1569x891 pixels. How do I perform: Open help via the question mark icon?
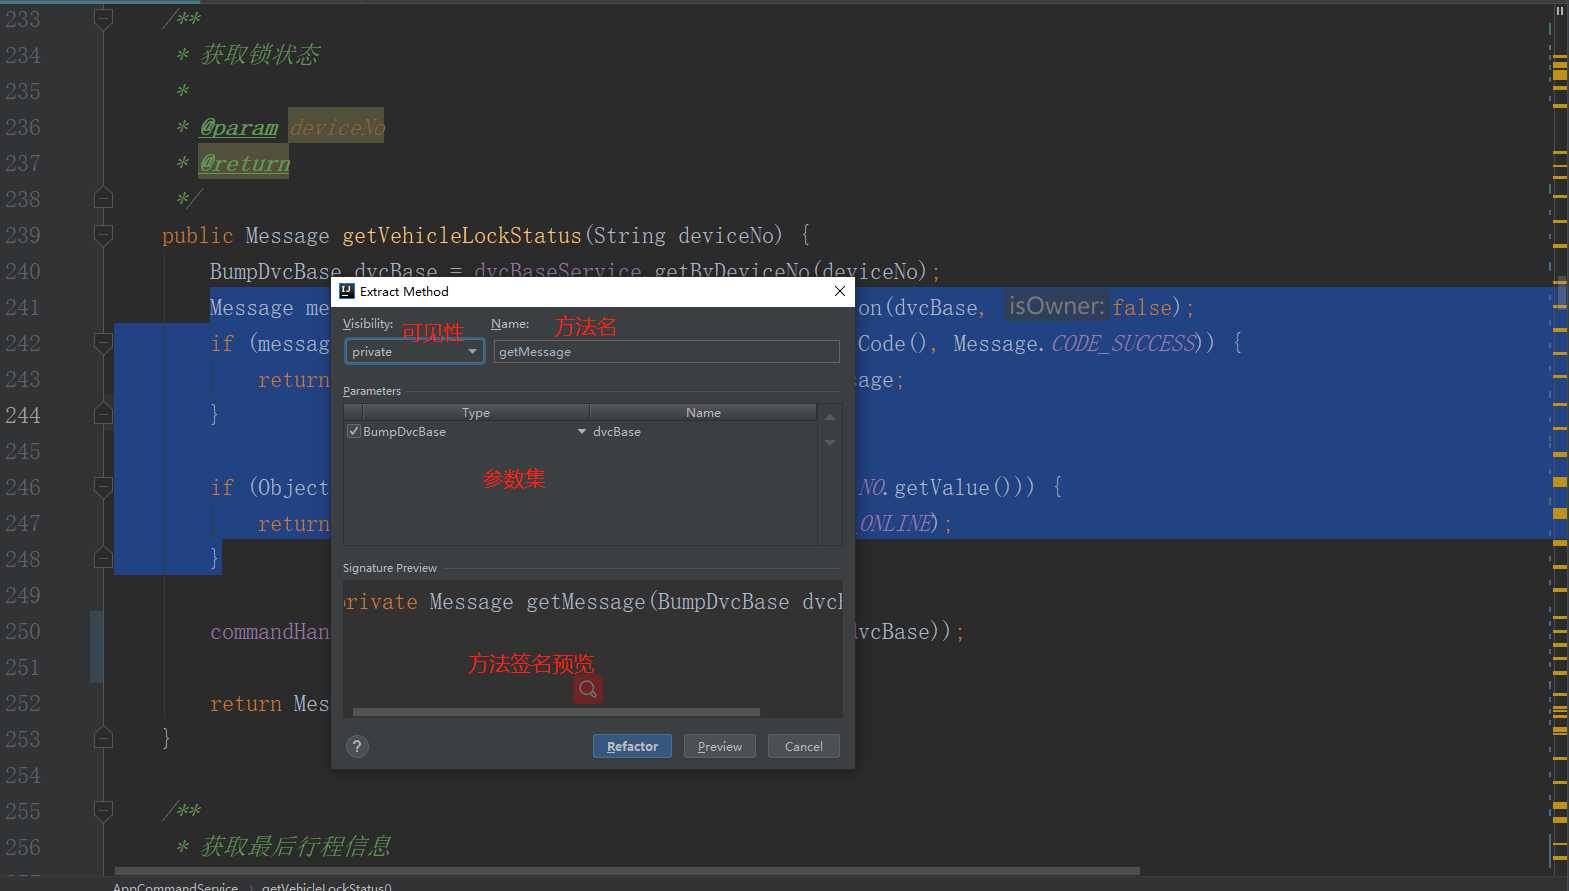click(x=357, y=746)
